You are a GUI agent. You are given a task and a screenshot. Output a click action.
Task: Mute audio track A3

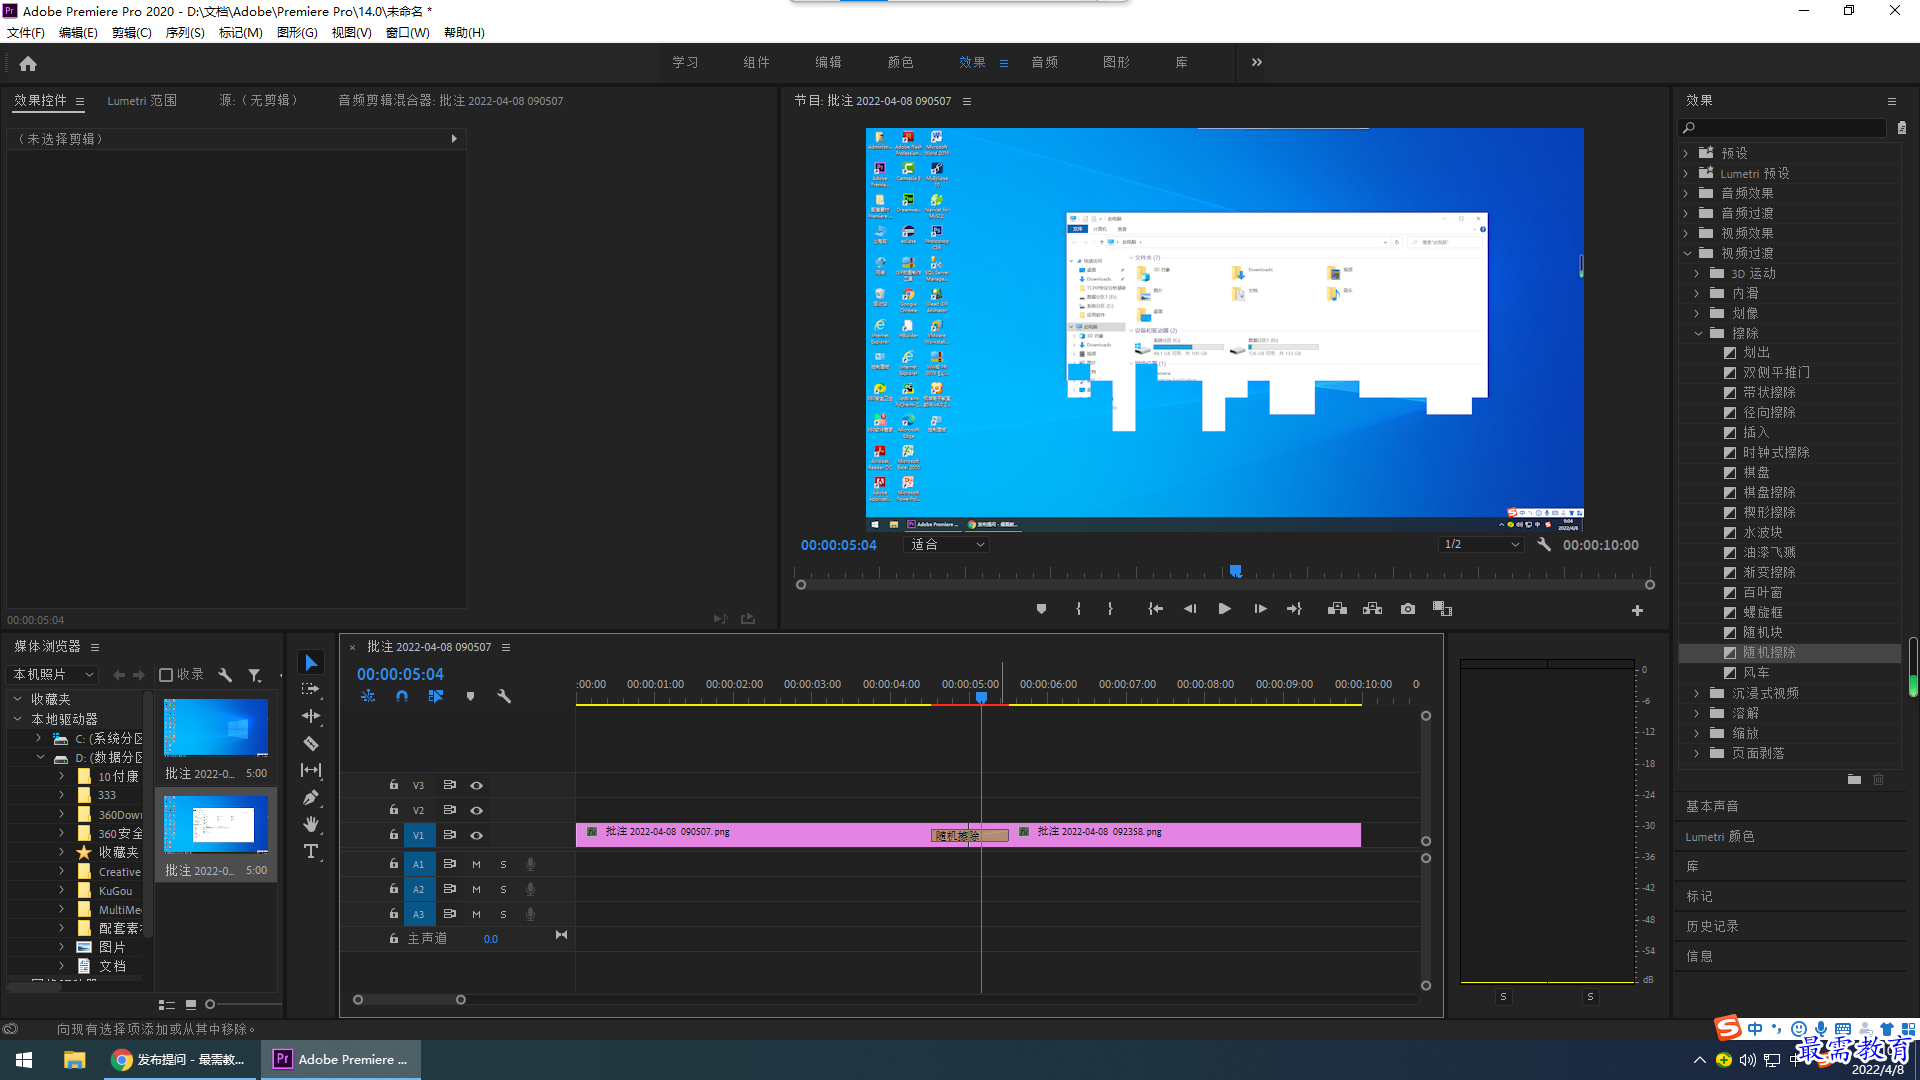[476, 914]
